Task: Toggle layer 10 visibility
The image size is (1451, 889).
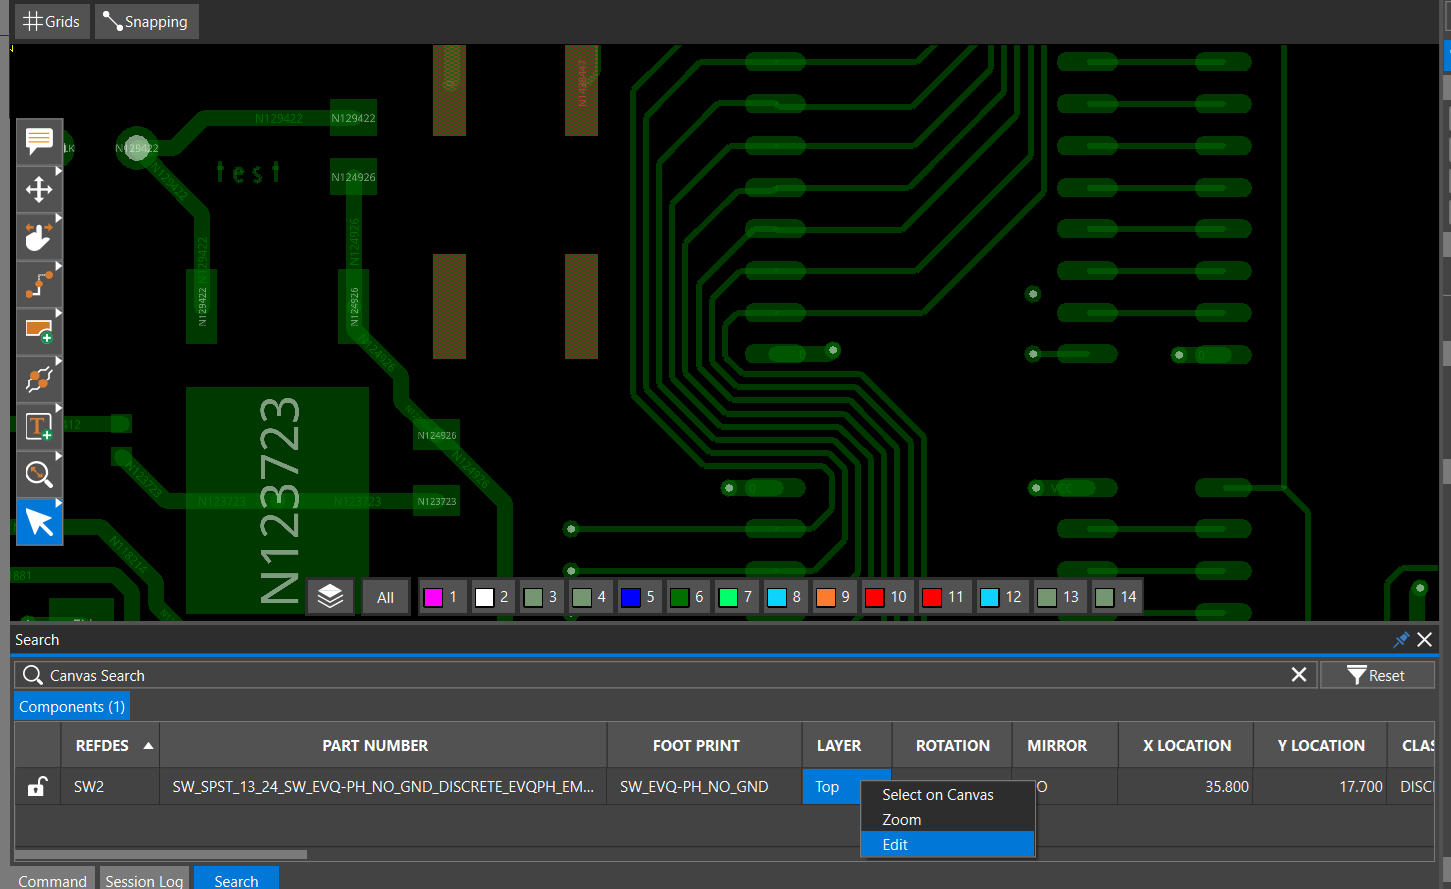Action: tap(886, 597)
